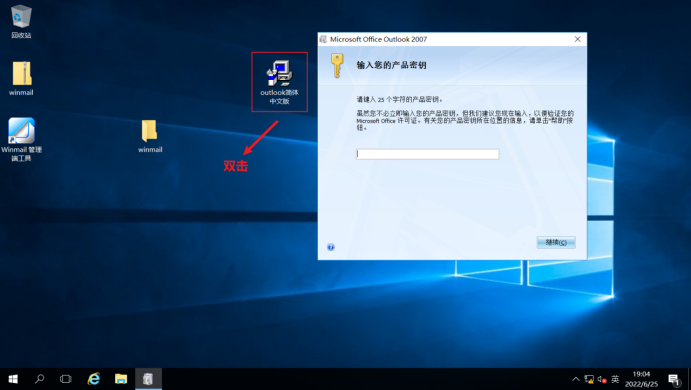Screen dimensions: 691x390
Task: Launch Internet Explorer from taskbar
Action: tap(94, 379)
